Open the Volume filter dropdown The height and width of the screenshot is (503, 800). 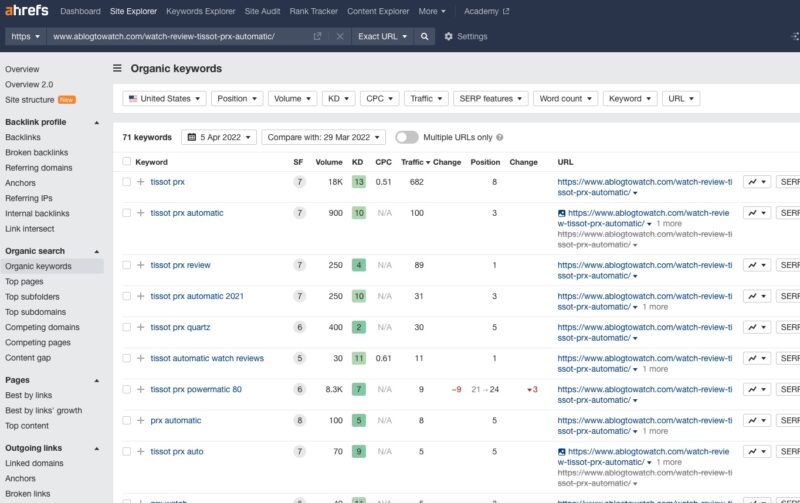click(x=292, y=98)
